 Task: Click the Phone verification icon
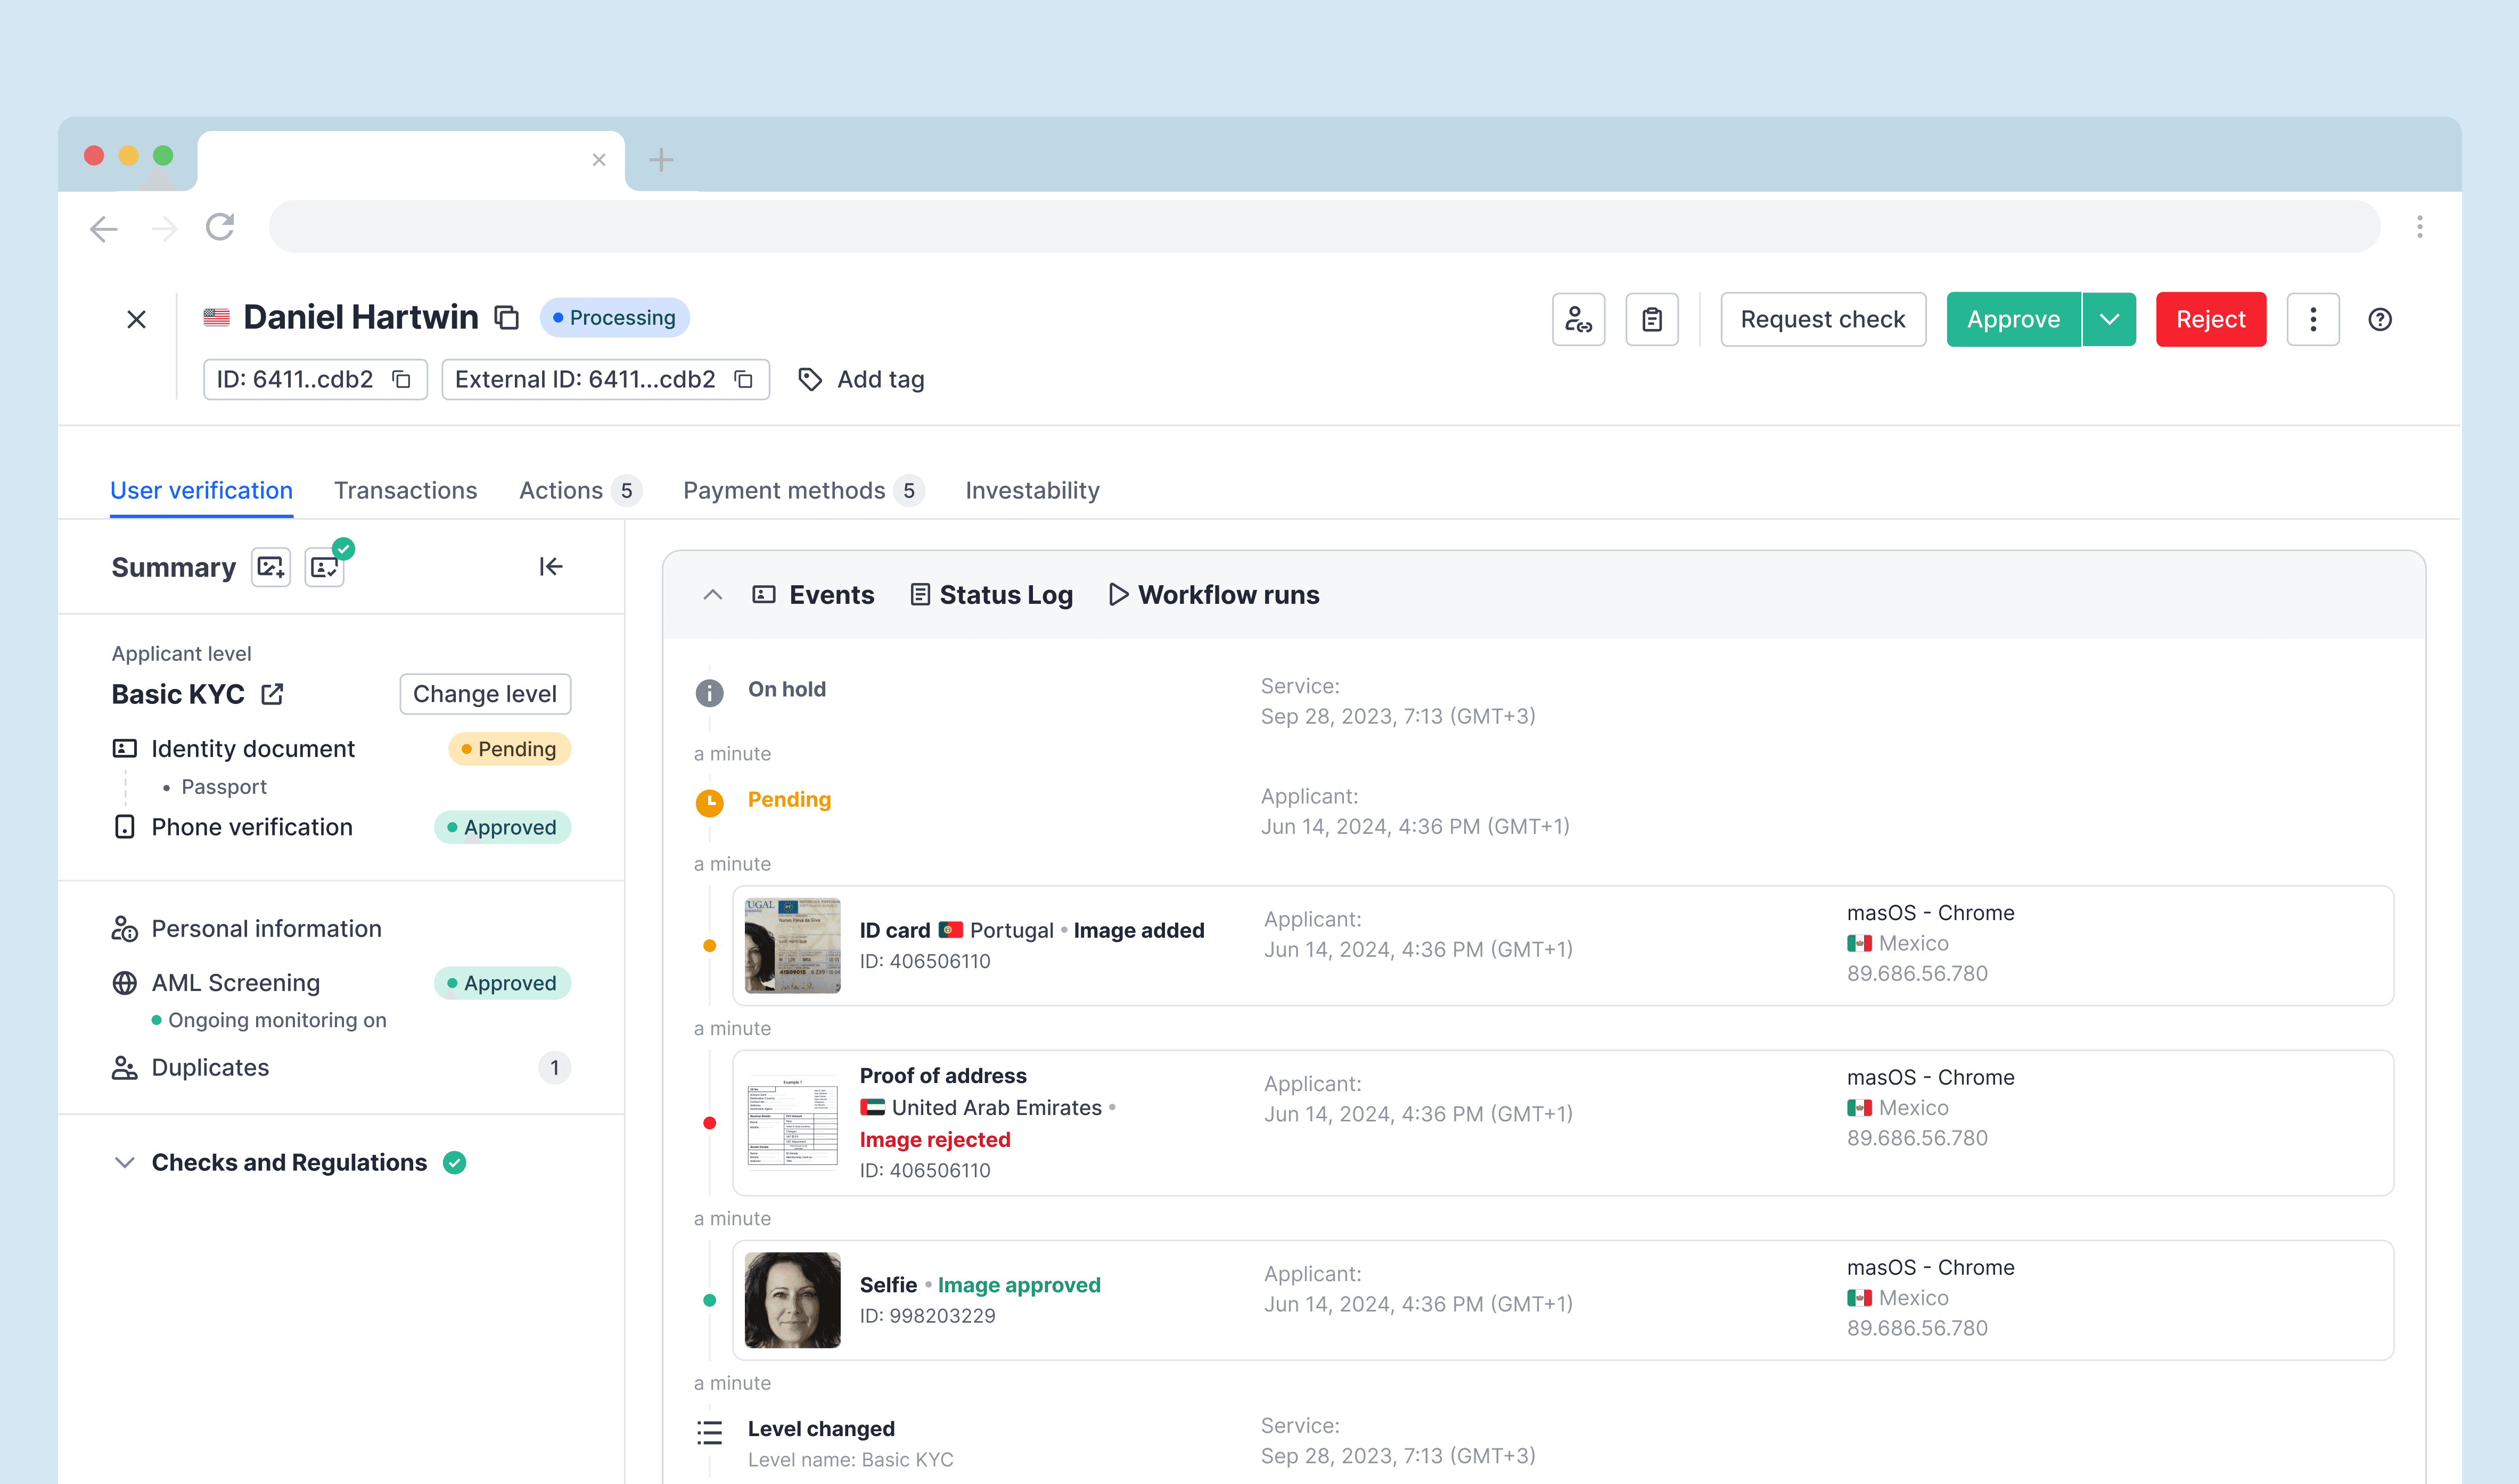click(x=125, y=826)
